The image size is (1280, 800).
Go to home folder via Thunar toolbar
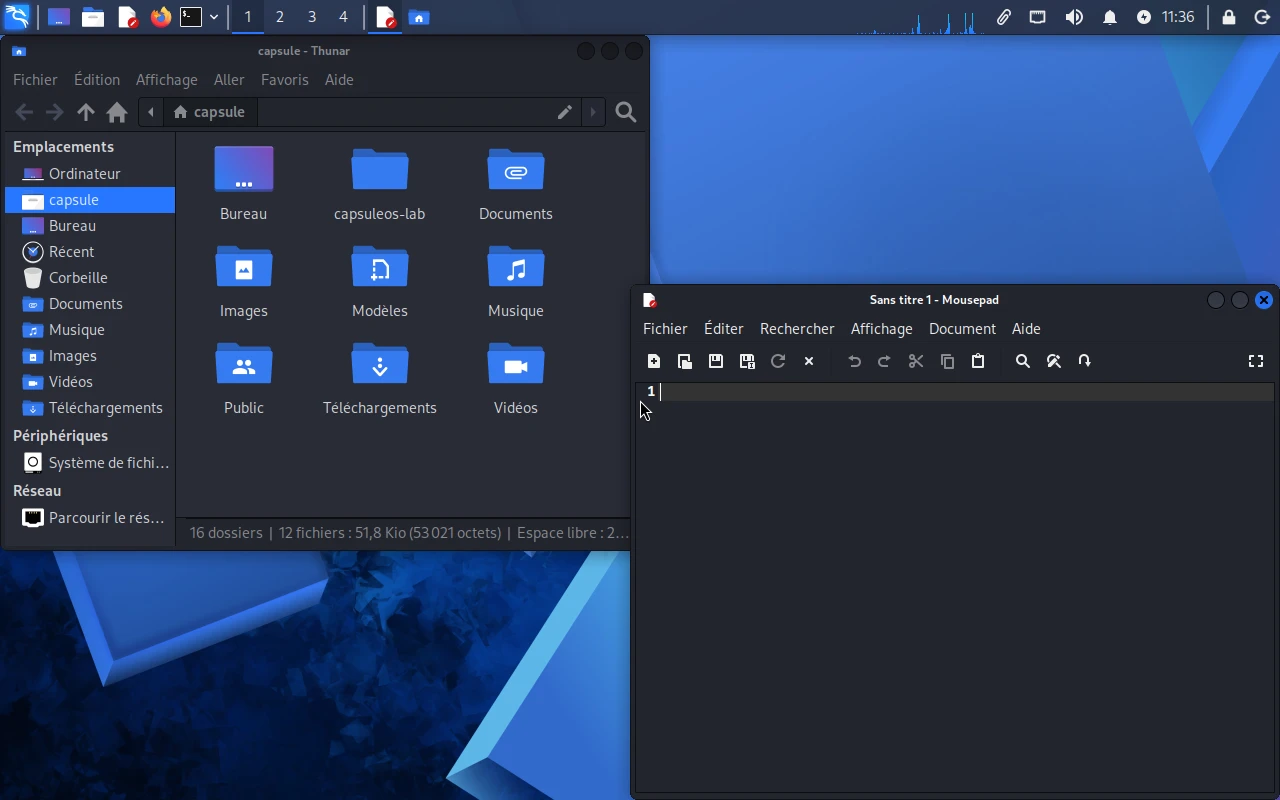117,112
